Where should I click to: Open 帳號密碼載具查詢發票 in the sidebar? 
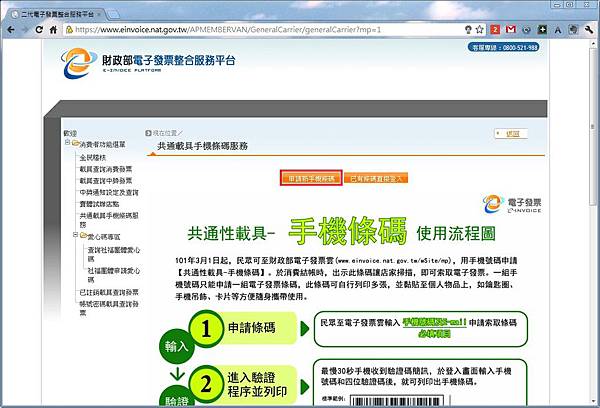[x=109, y=308]
